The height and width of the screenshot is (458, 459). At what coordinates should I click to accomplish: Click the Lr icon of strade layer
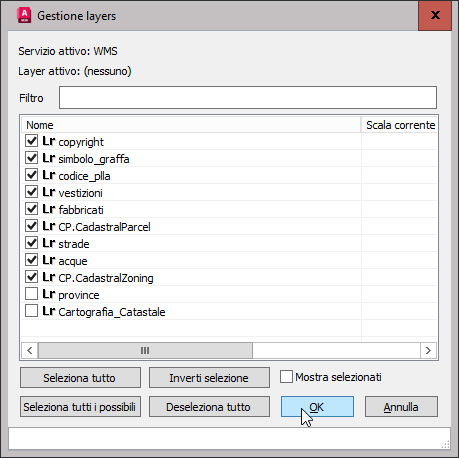pos(49,243)
